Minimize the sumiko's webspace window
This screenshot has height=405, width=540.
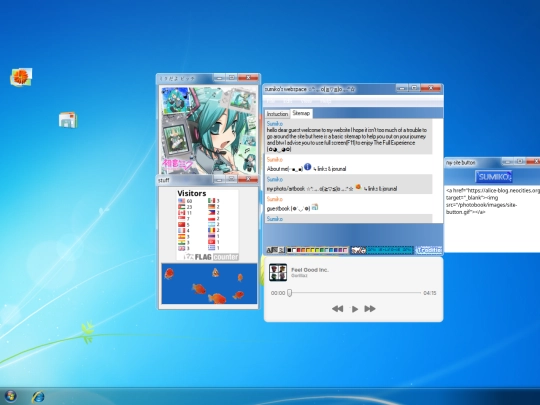pos(402,88)
